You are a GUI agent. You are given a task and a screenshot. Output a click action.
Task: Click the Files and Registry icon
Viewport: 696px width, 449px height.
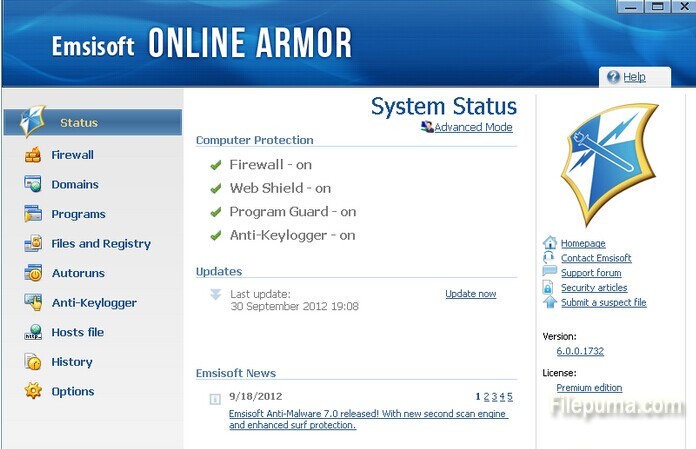tap(33, 243)
